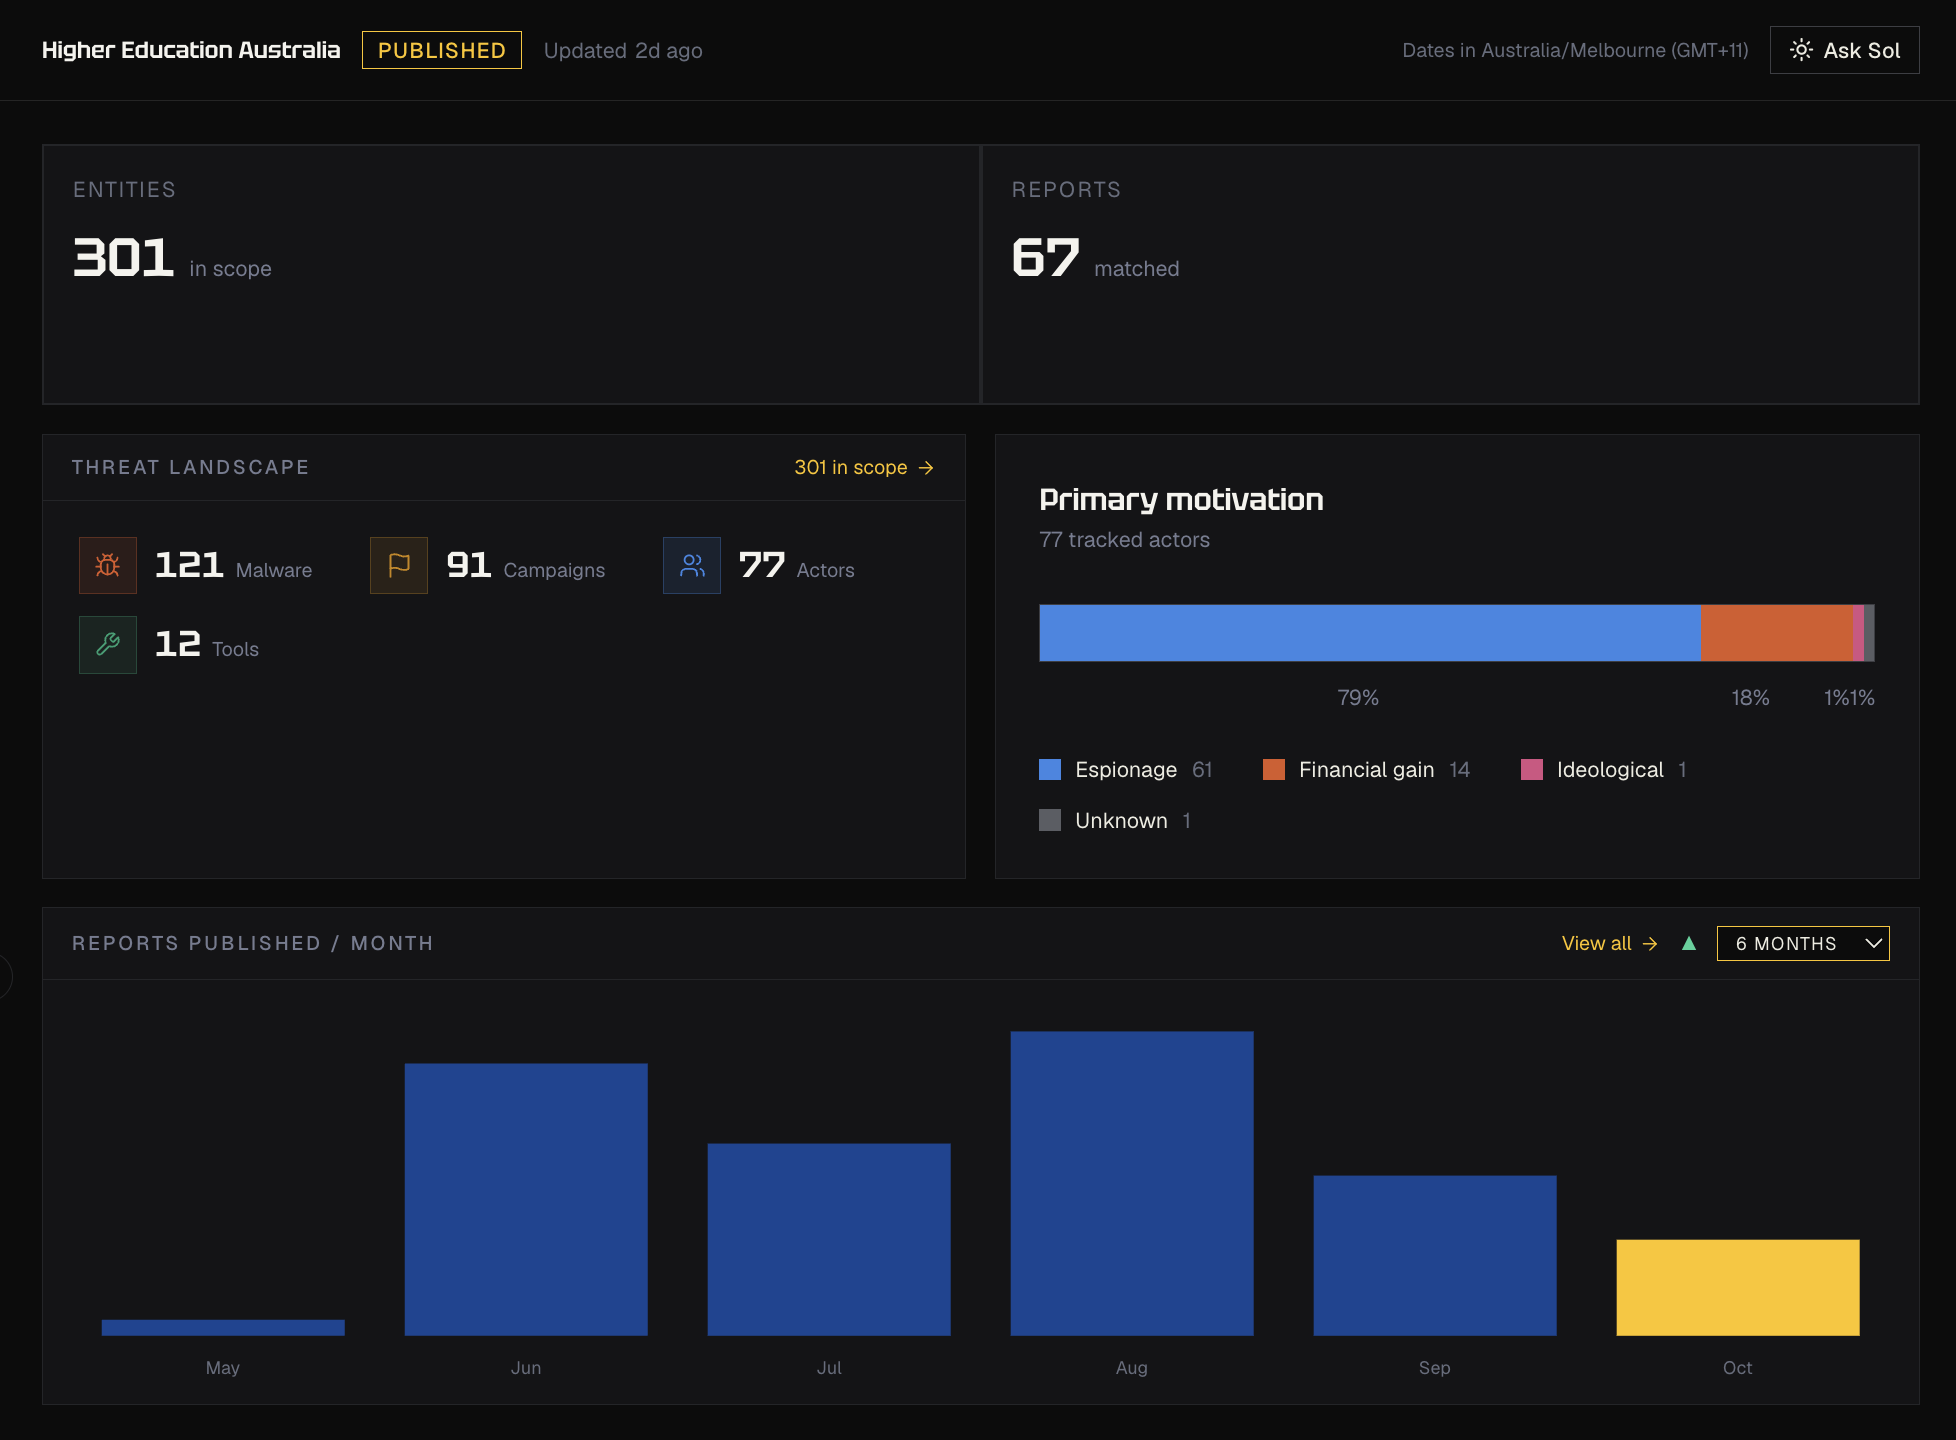Viewport: 1956px width, 1440px height.
Task: Click the Campaigns flag icon
Action: click(x=399, y=566)
